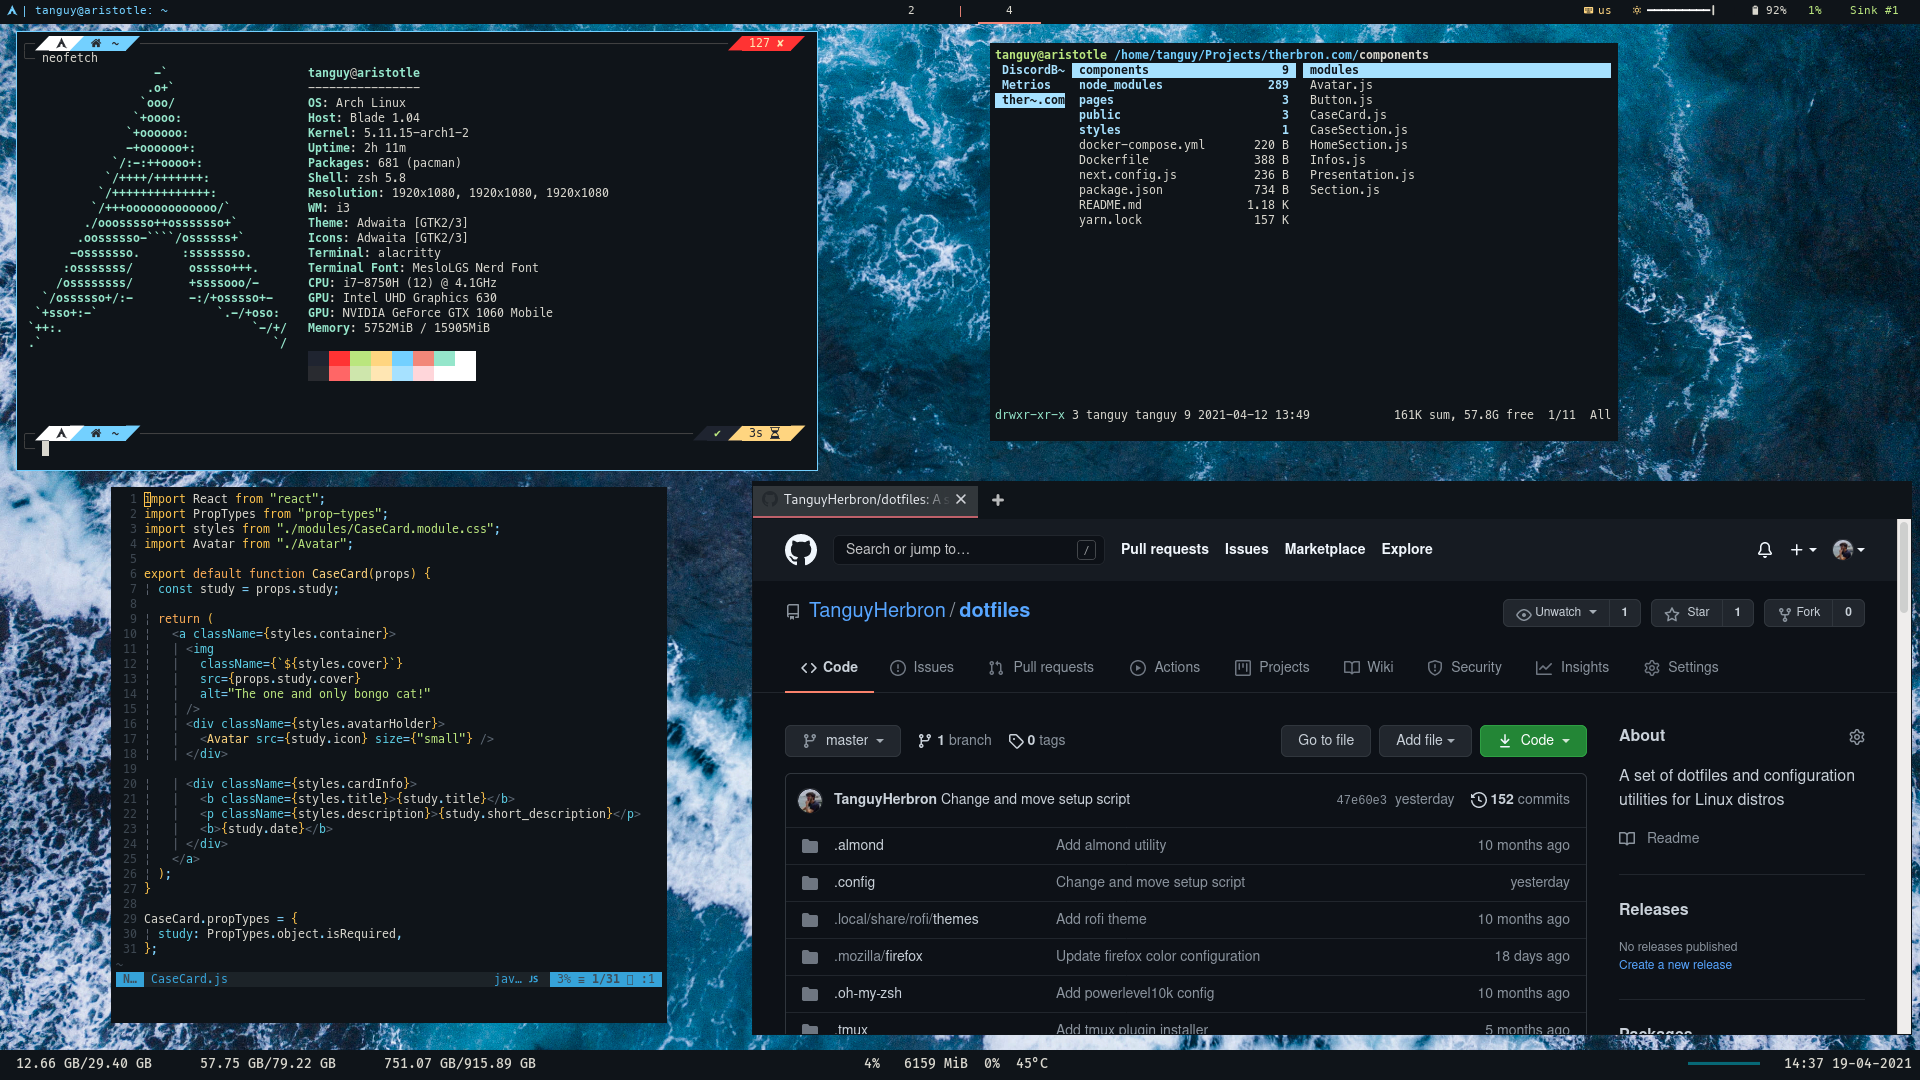
Task: Click the Sink #1 audio indicator
Action: pyautogui.click(x=1874, y=10)
